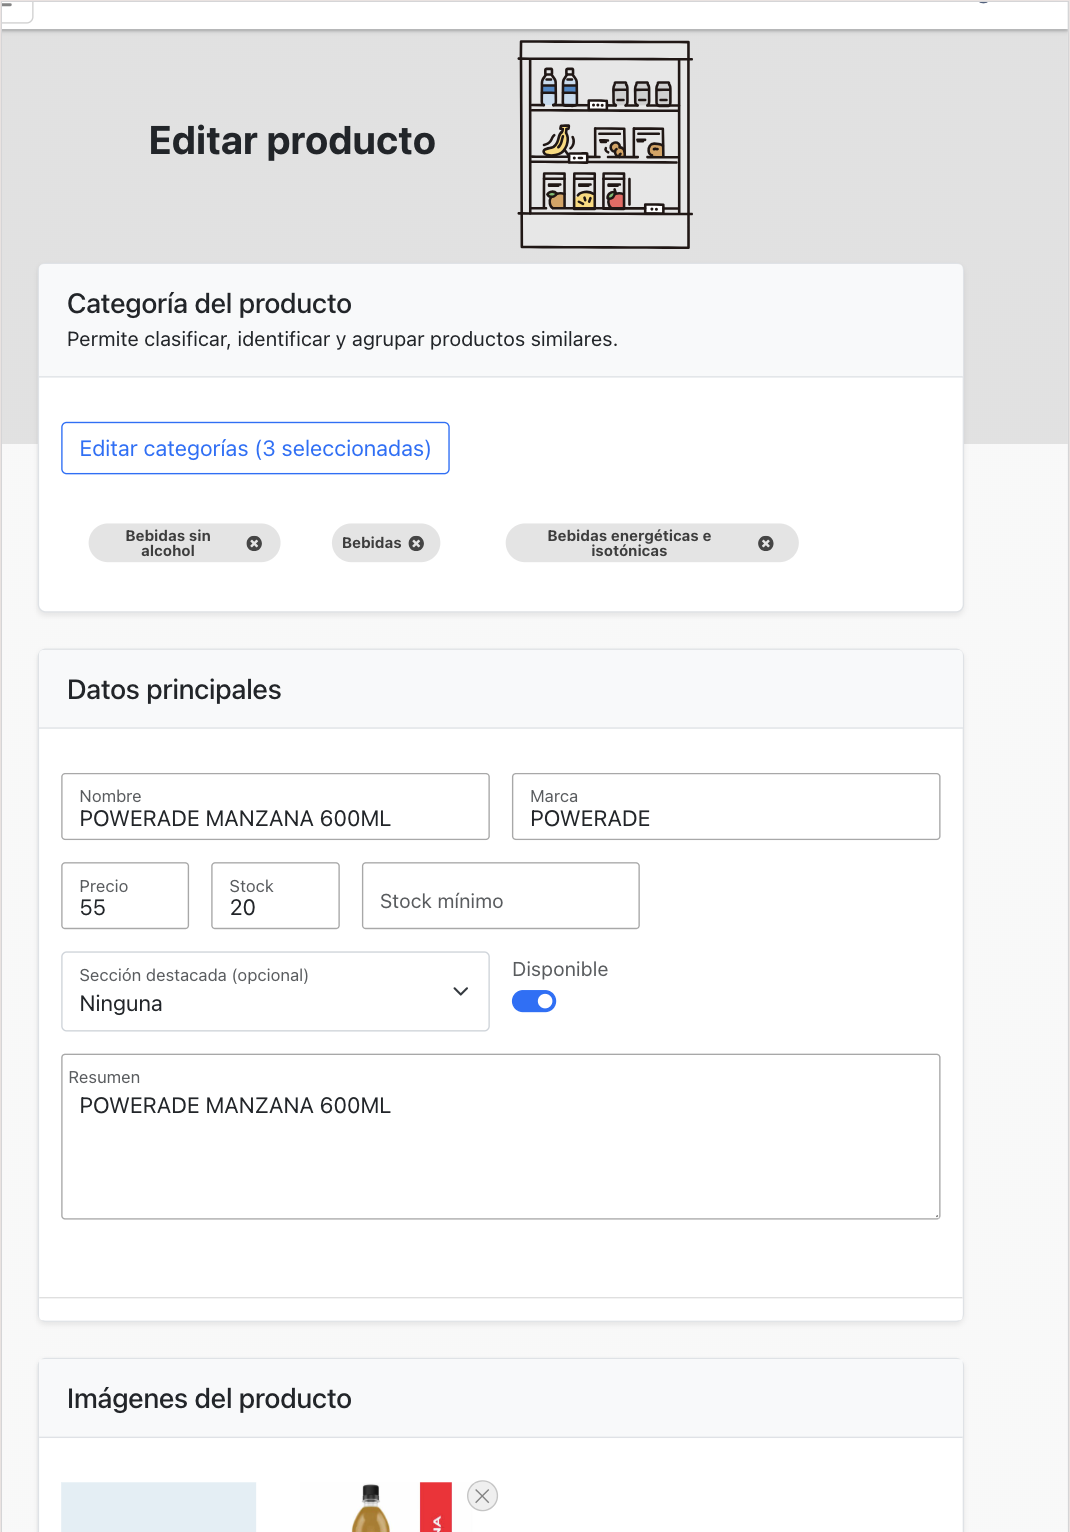
Task: Remove the 'Bebidas' category chip
Action: pyautogui.click(x=416, y=543)
